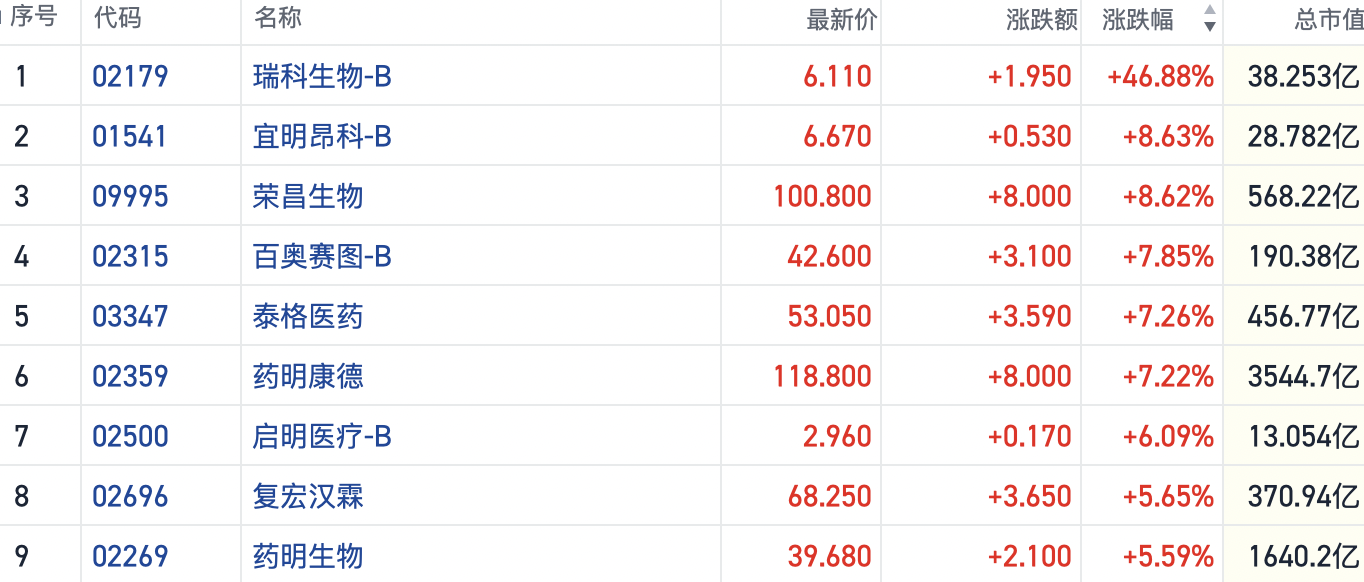Screen dimensions: 1364x582
Task: Open the 宜明昂科-B stock page
Action: pos(322,136)
